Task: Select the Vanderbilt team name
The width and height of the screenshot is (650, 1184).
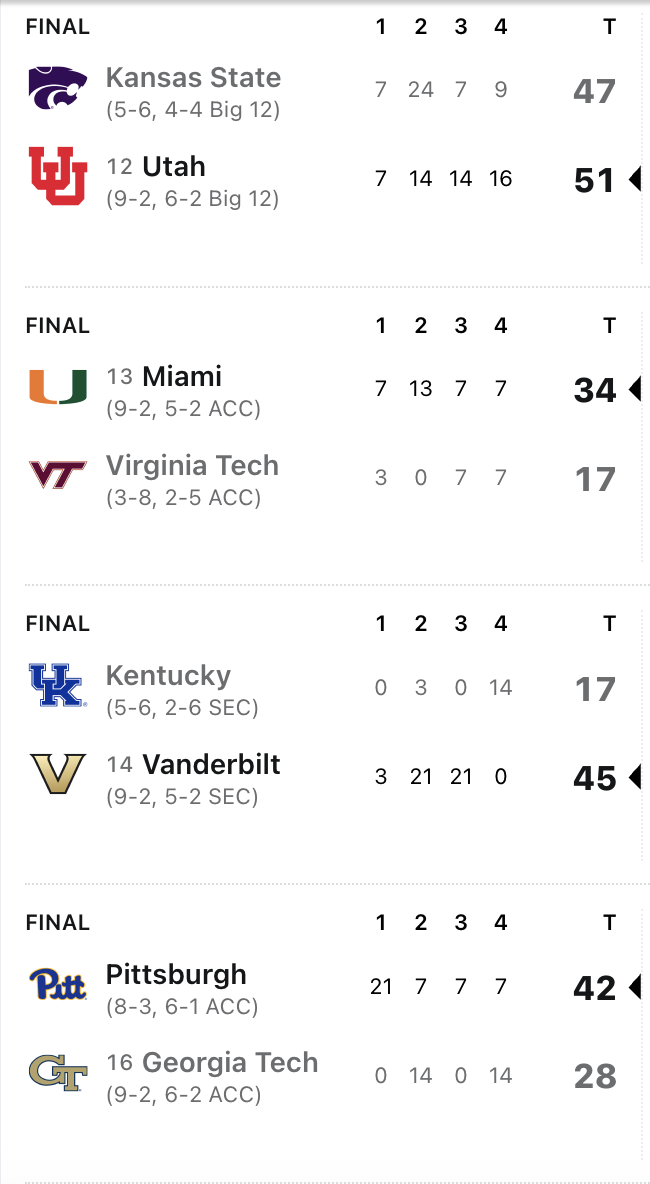Action: pyautogui.click(x=211, y=765)
